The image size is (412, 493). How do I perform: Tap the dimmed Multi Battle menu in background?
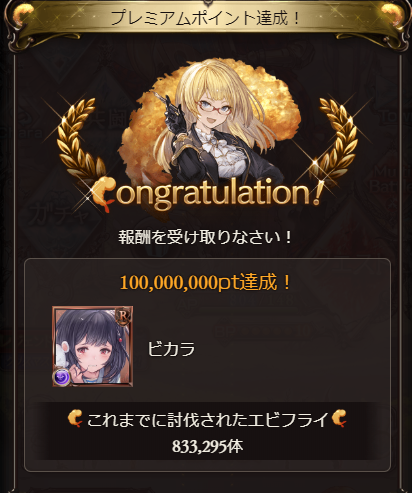click(392, 180)
